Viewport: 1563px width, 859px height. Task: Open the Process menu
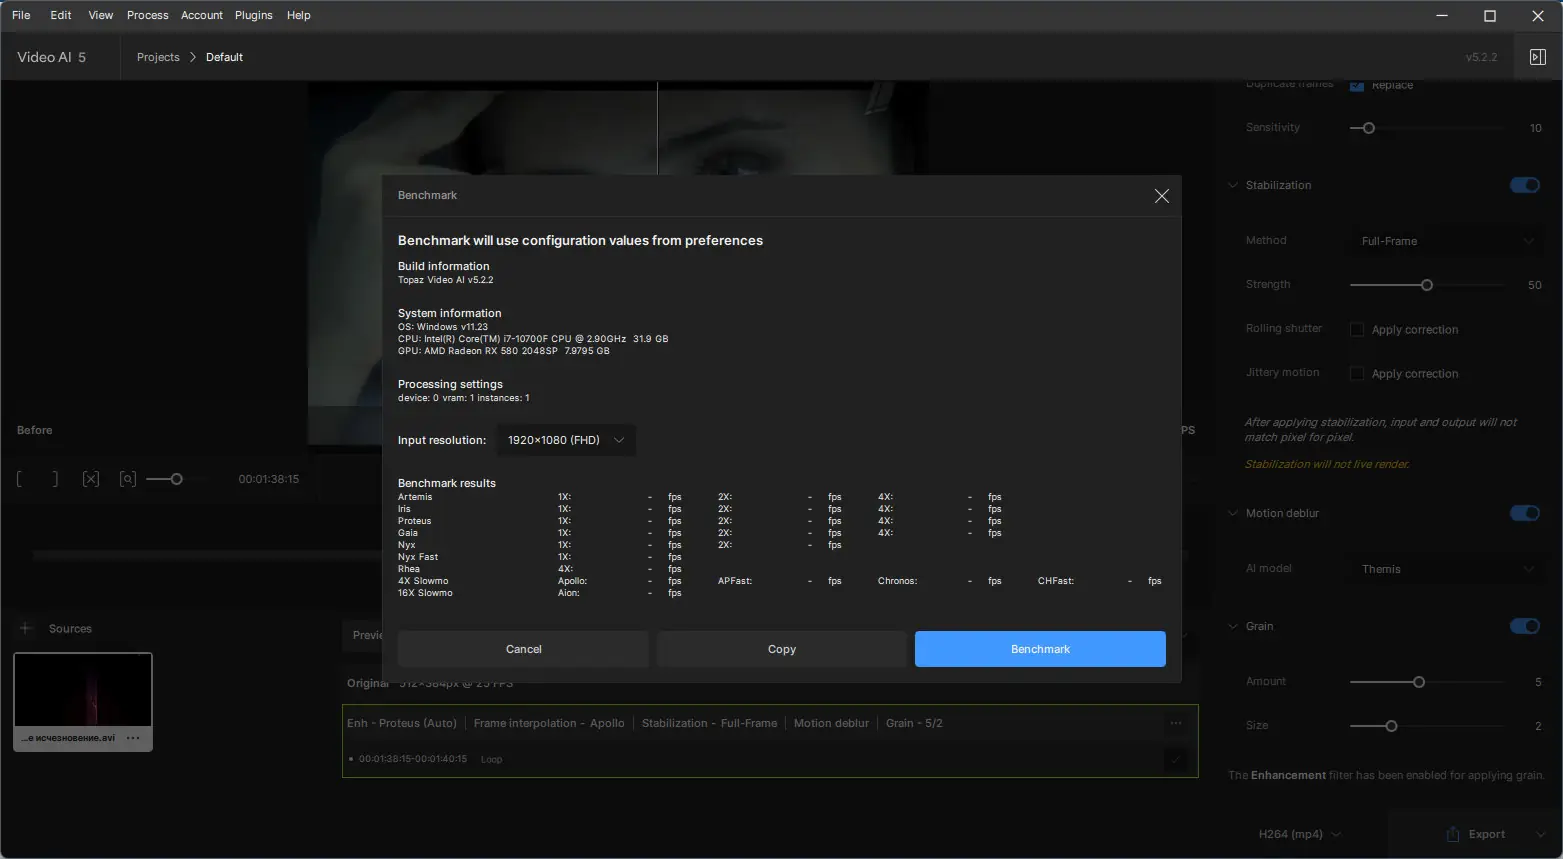(147, 15)
